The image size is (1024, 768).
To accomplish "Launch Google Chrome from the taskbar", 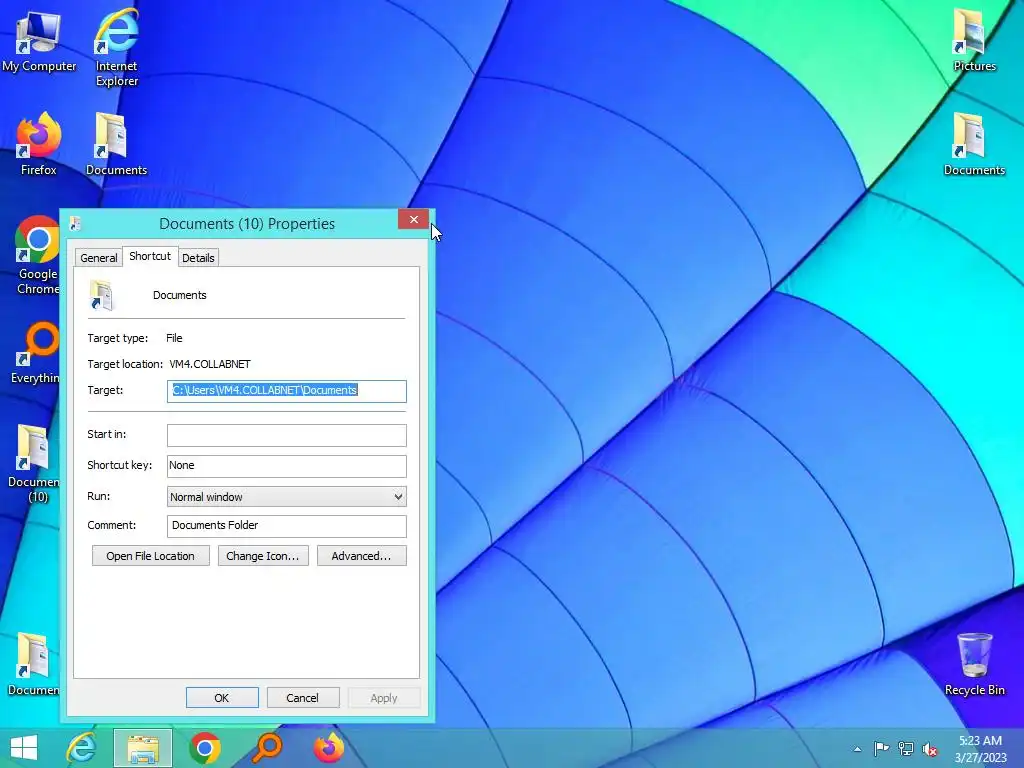I will click(204, 748).
